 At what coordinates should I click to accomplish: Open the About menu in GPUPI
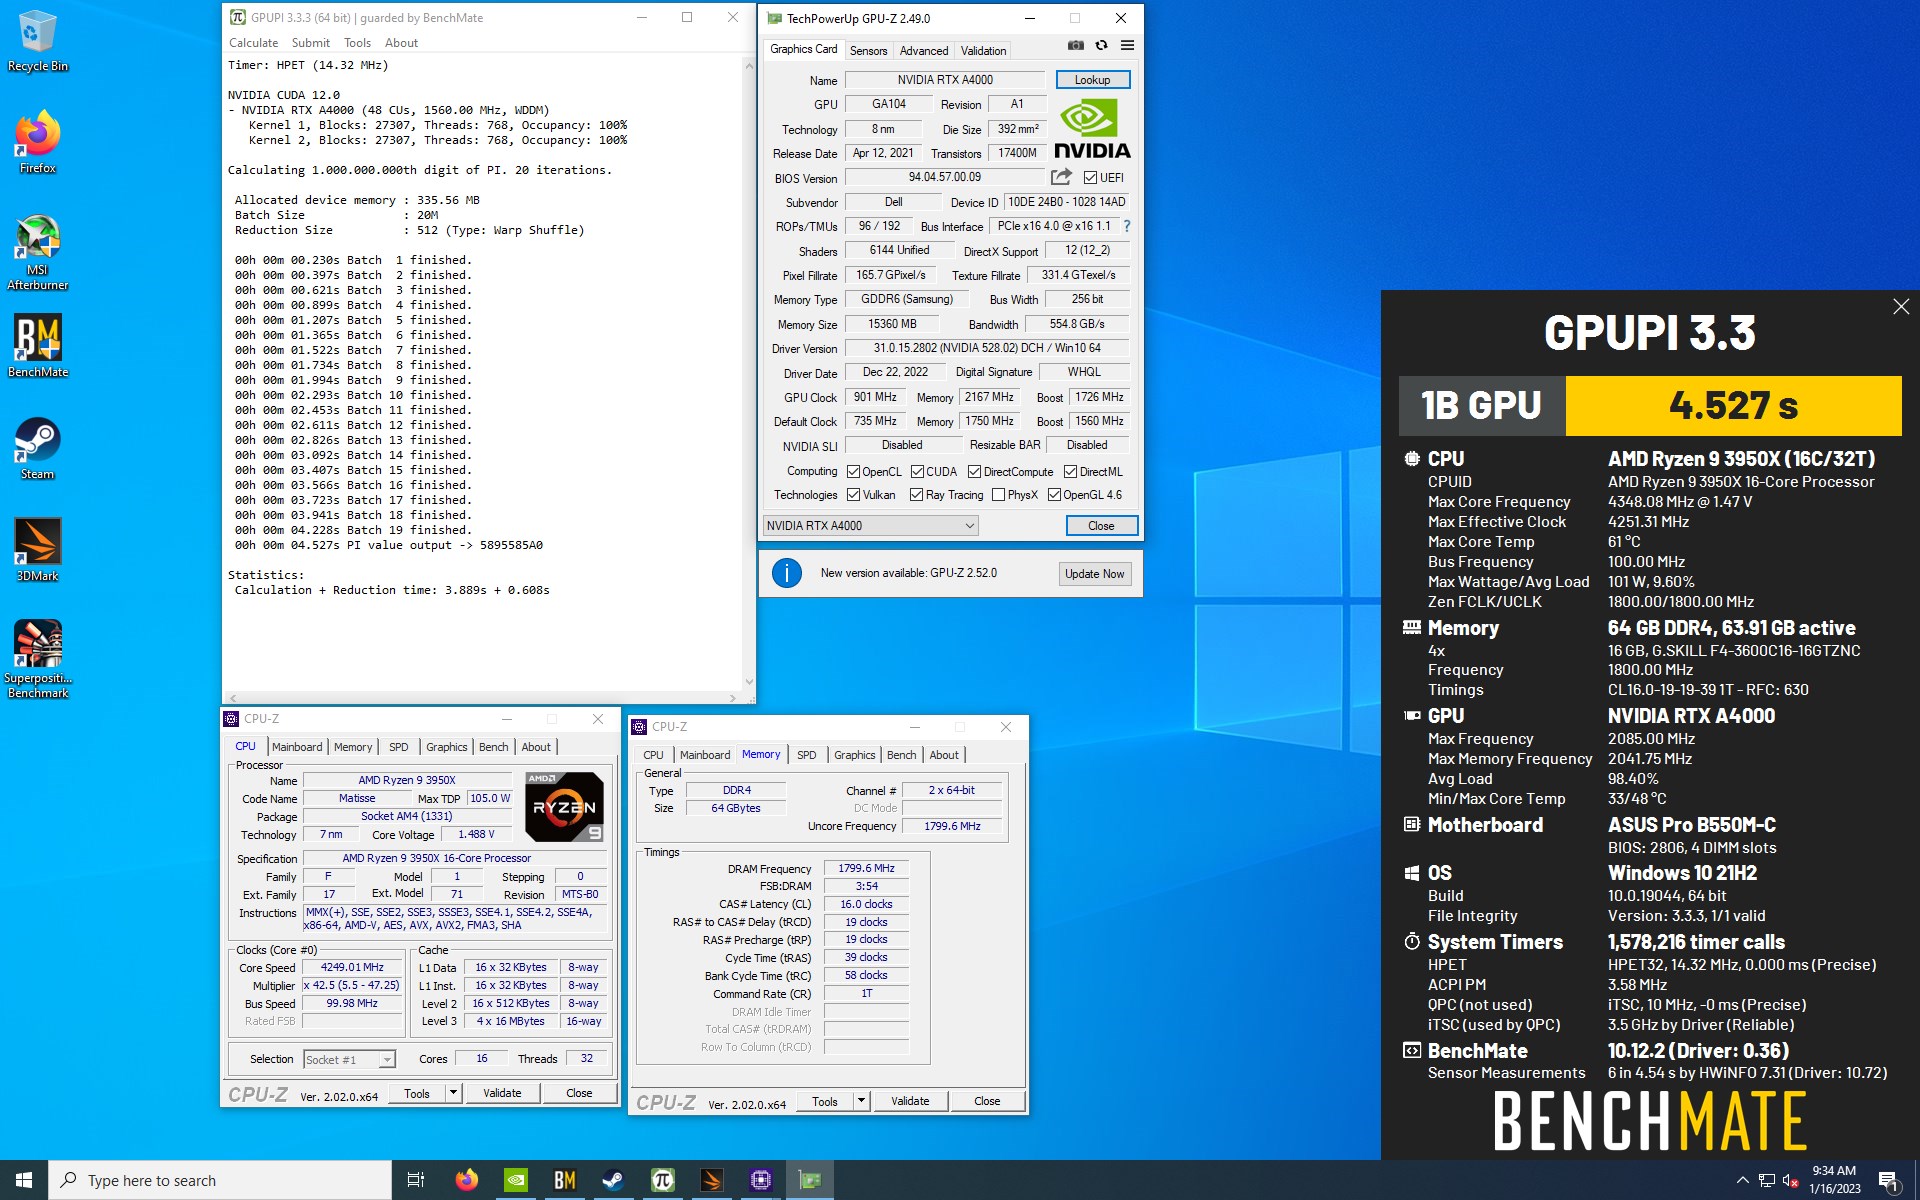coord(401,43)
